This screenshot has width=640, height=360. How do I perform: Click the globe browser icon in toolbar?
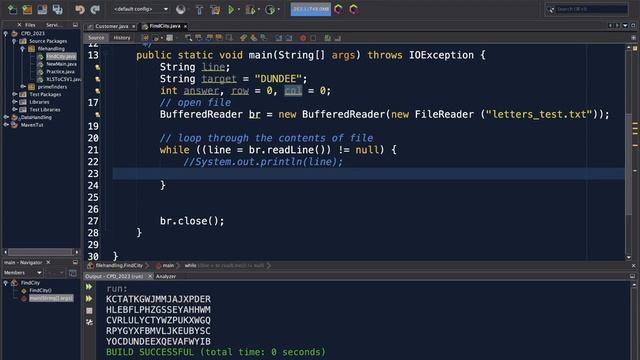coord(180,9)
